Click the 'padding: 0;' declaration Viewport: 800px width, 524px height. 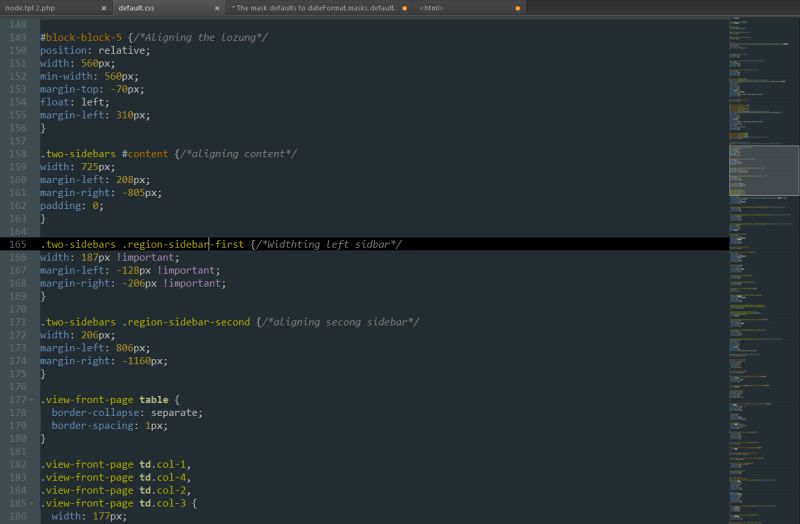click(x=72, y=206)
